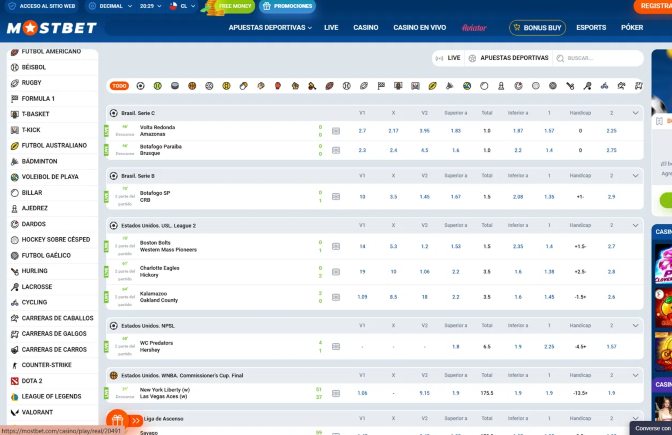Open Póker in the top navigation

(x=632, y=27)
